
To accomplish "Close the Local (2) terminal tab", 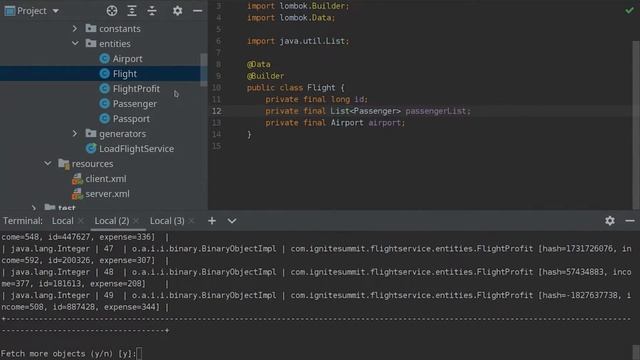I will click(136, 221).
